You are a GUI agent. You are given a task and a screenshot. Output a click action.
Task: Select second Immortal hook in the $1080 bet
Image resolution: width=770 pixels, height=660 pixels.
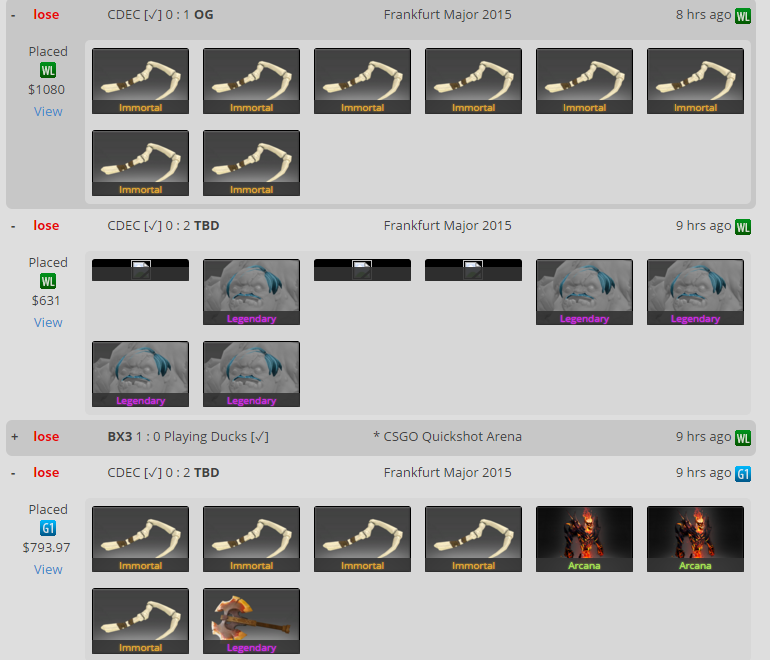[x=251, y=81]
